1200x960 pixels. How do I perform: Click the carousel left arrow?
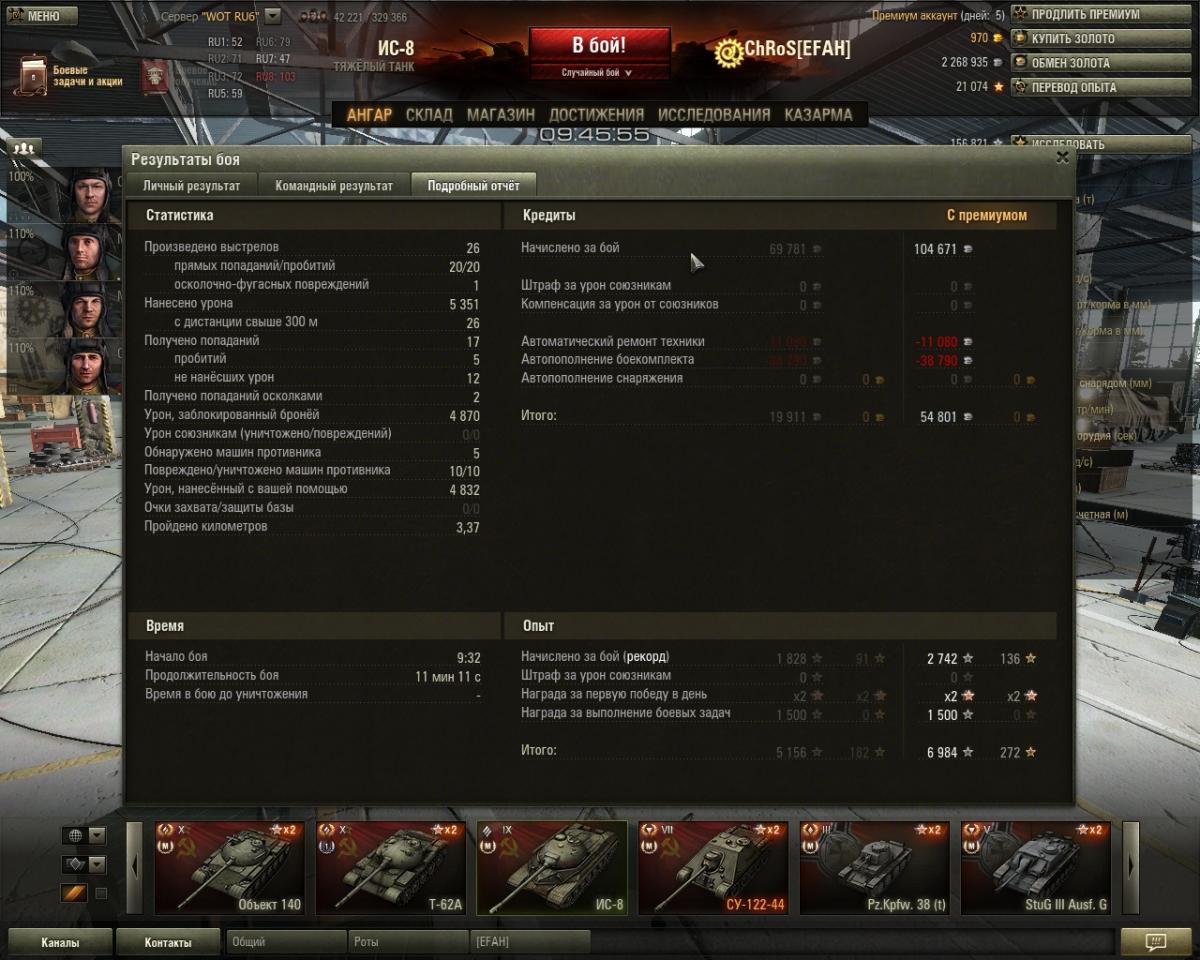click(134, 868)
